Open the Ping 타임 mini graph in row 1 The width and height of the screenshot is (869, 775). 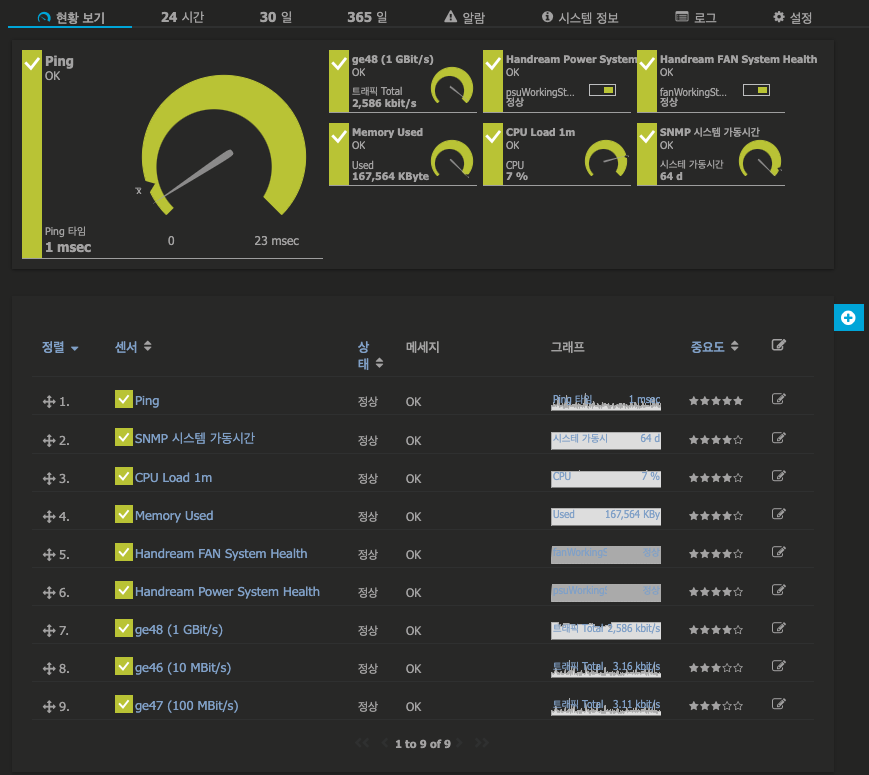click(606, 402)
